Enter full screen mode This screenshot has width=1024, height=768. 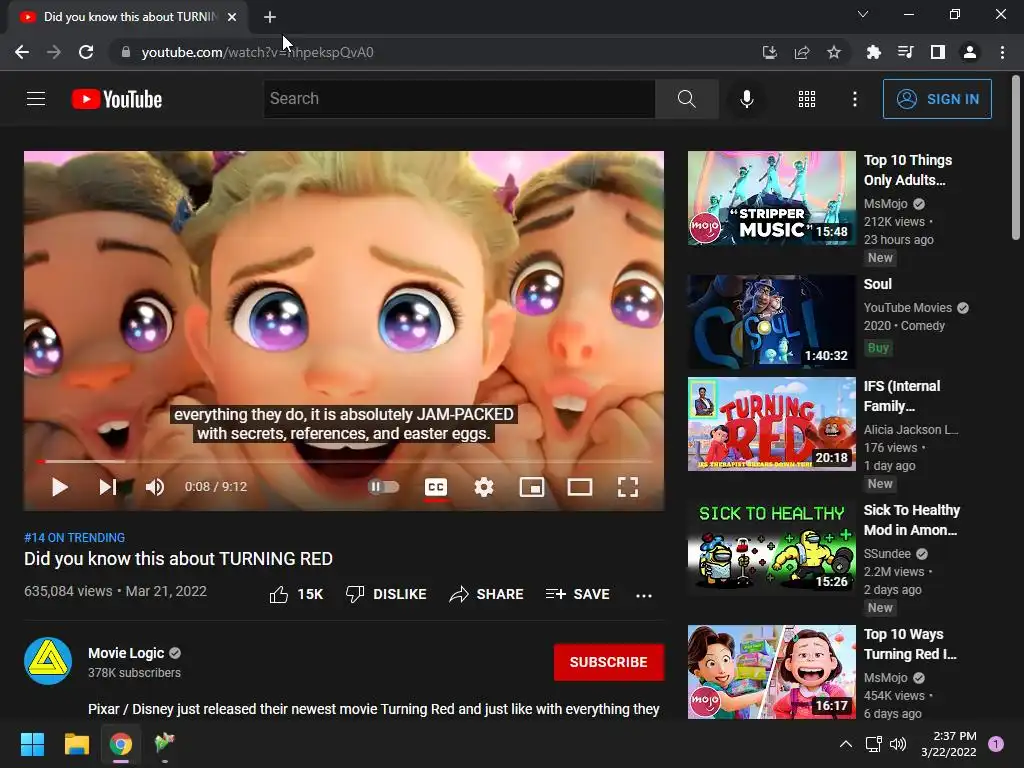coord(628,487)
